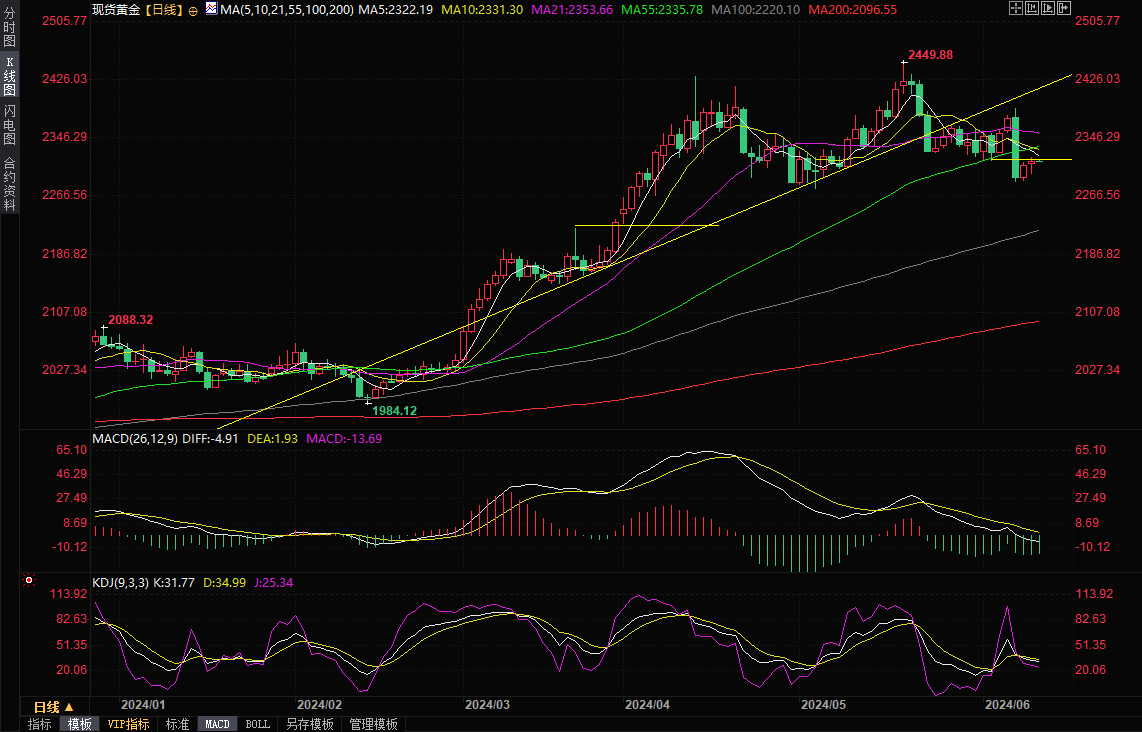Image resolution: width=1142 pixels, height=732 pixels.
Task: Click the 标准 template option
Action: 177,724
